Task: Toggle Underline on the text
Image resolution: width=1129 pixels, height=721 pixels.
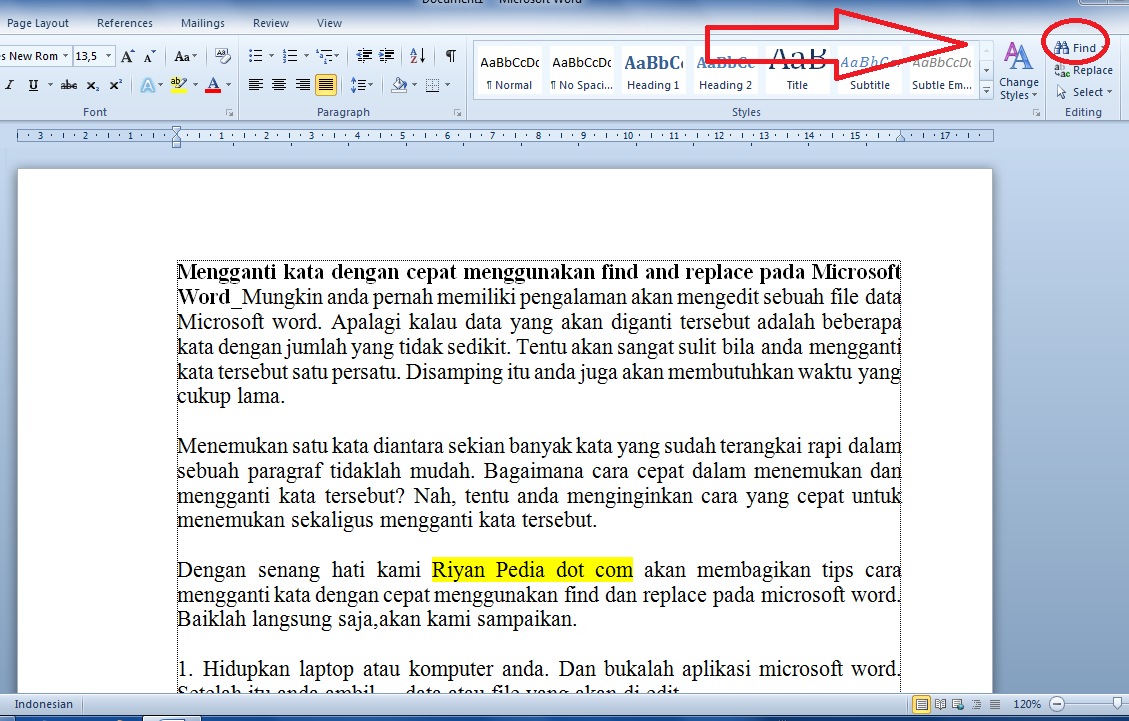Action: coord(33,85)
